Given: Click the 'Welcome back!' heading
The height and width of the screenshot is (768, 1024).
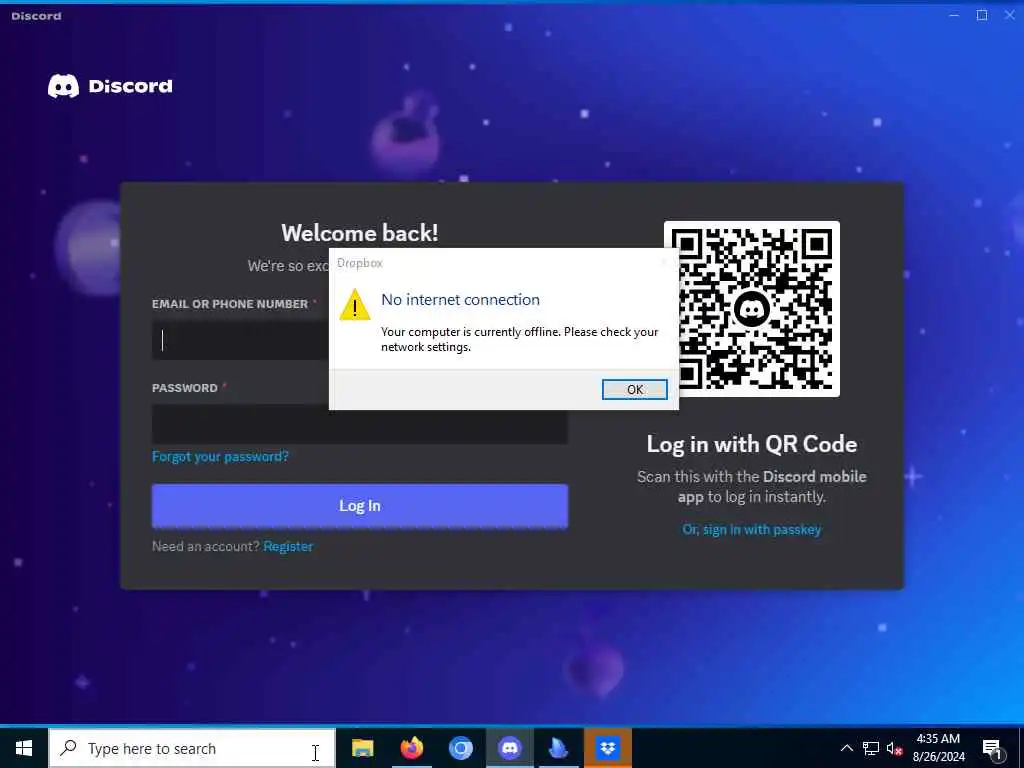Looking at the screenshot, I should (360, 233).
